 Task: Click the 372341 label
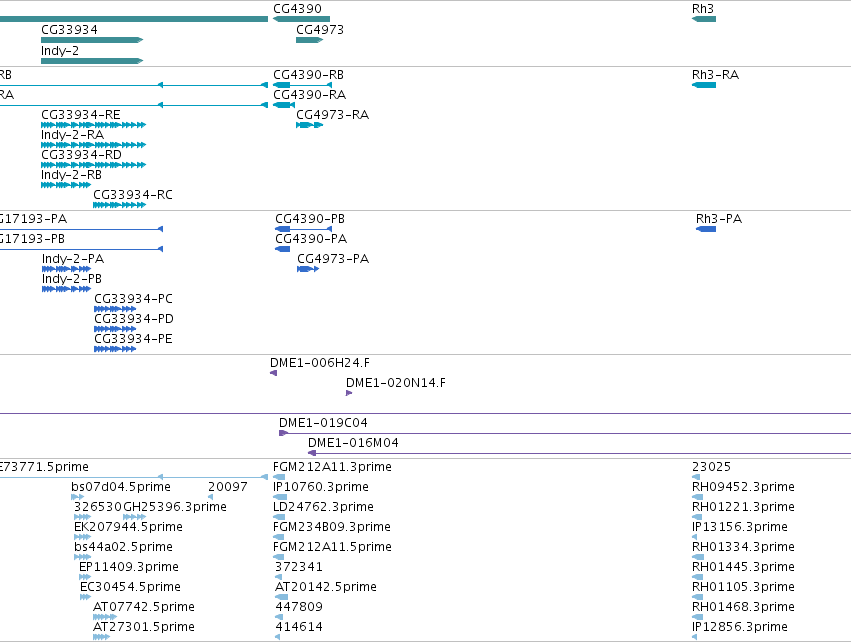[x=299, y=568]
